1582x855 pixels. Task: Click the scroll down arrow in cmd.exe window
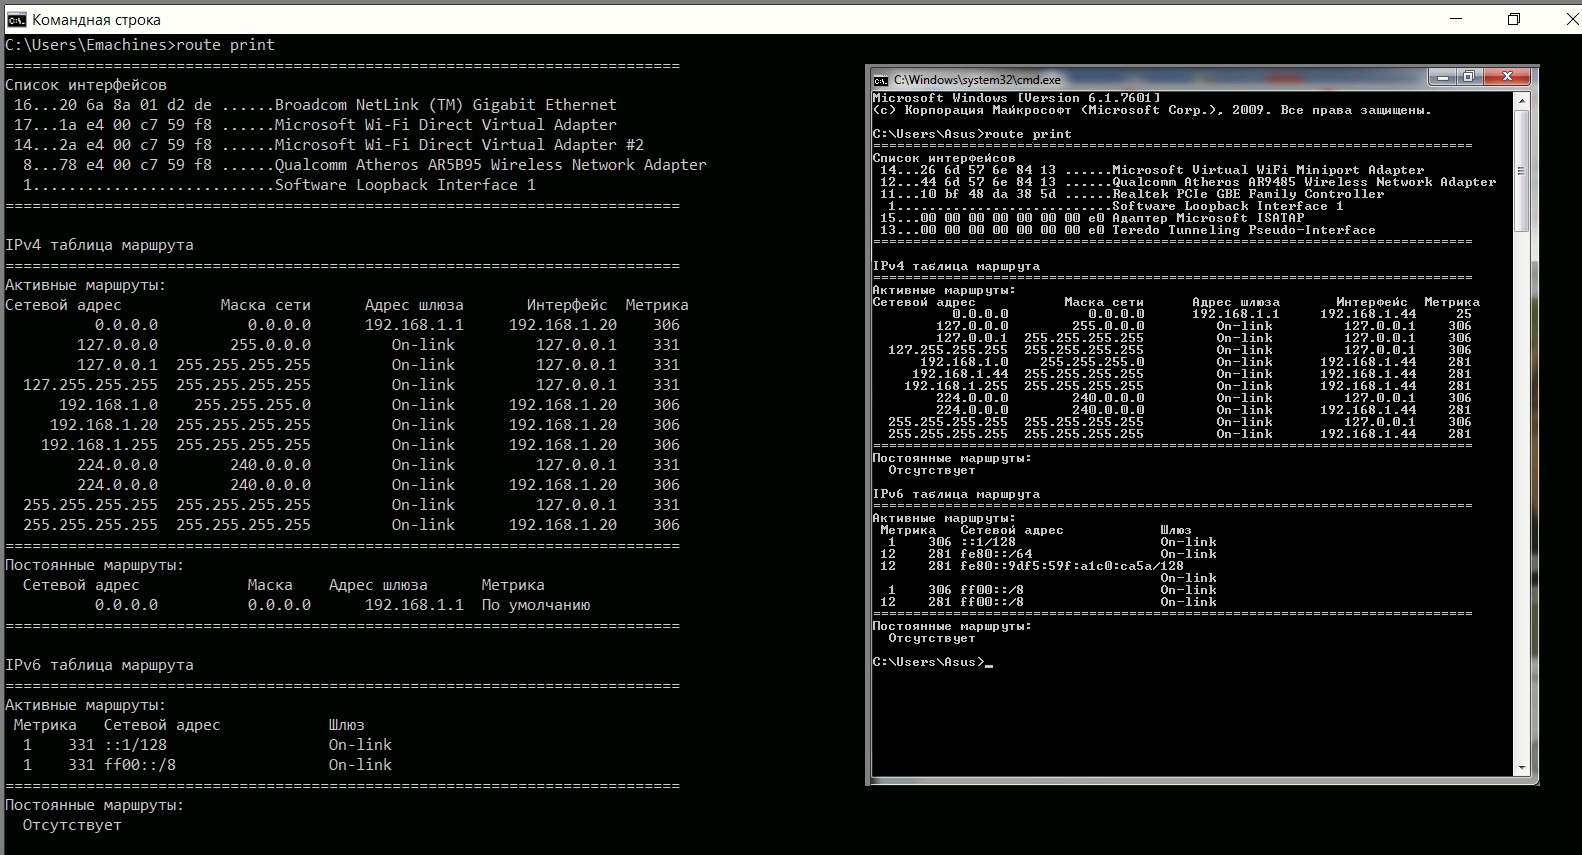point(1522,768)
